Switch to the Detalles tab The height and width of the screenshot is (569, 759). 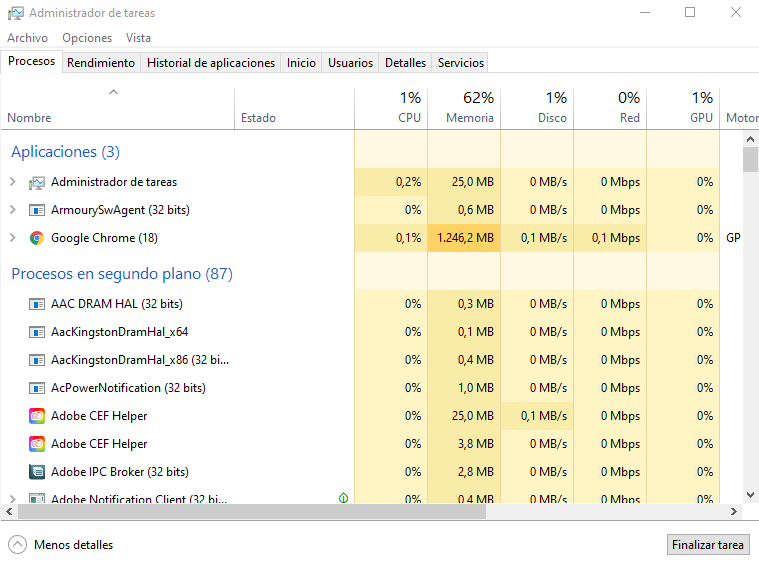point(406,63)
